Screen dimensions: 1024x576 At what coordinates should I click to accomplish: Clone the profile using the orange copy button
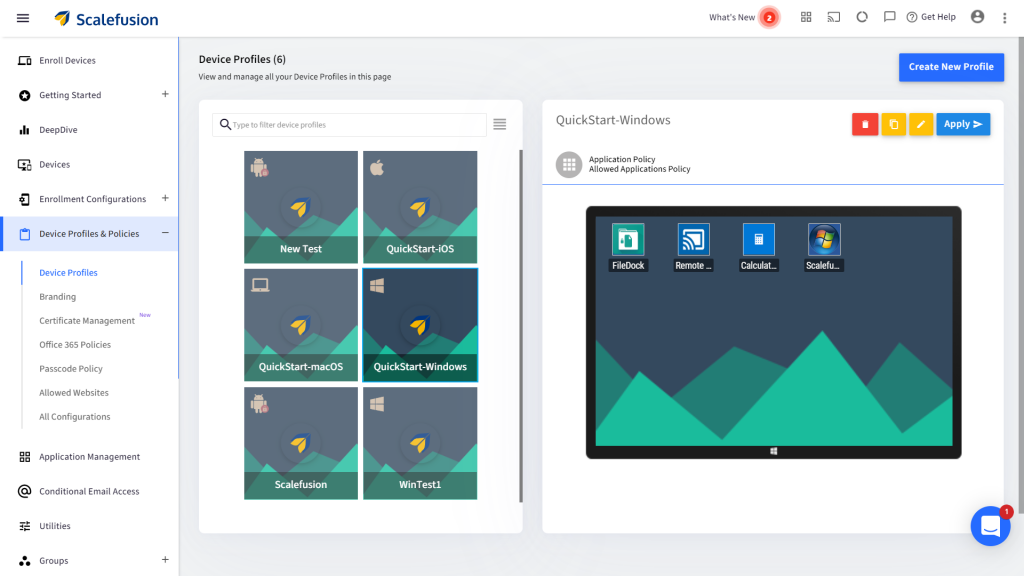893,124
